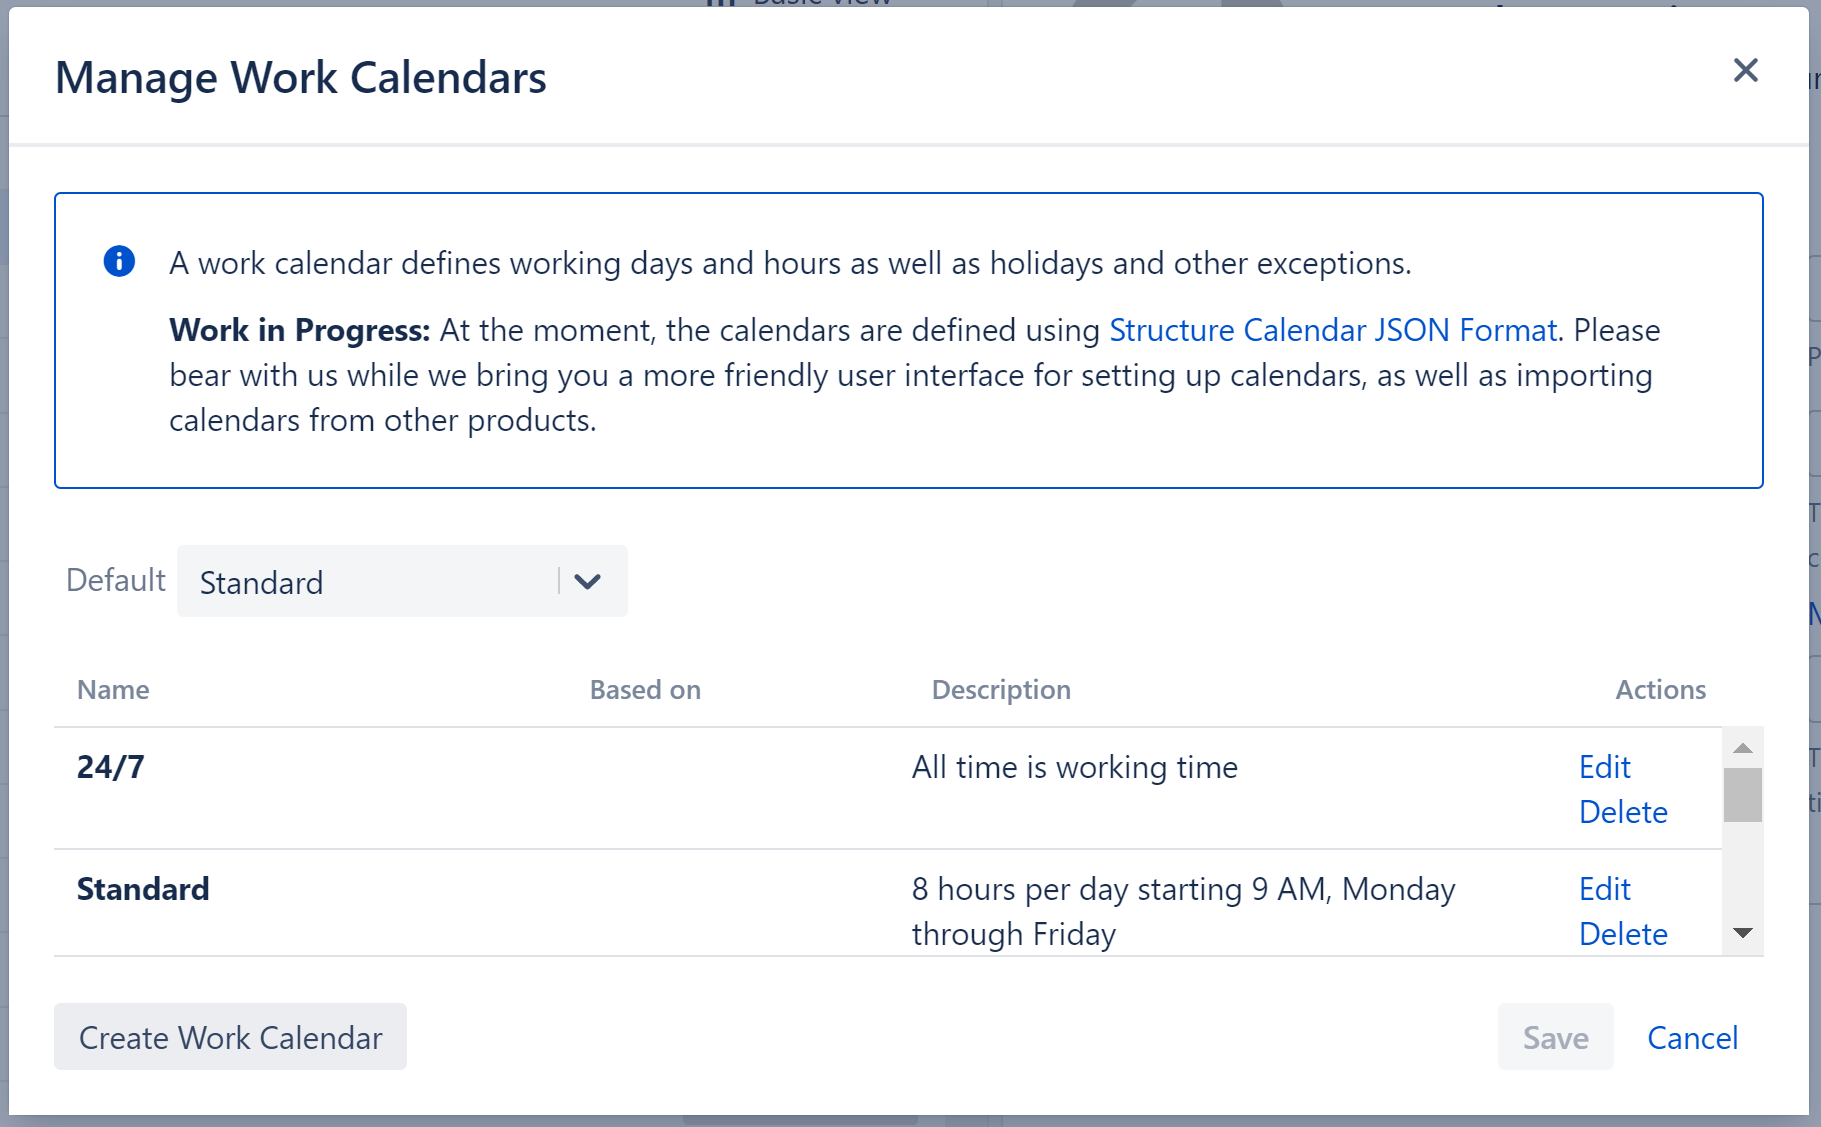
Task: Click the chevron on the Standard selector
Action: [588, 581]
